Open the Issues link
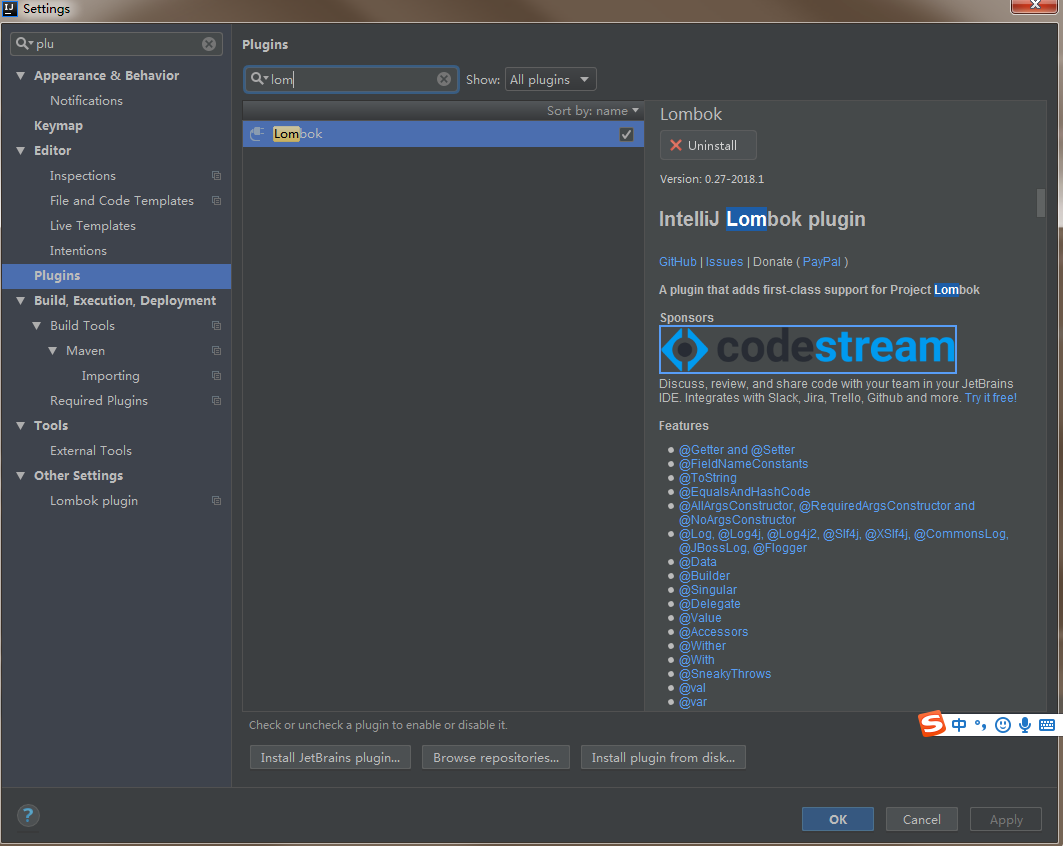The height and width of the screenshot is (846, 1063). coord(724,262)
